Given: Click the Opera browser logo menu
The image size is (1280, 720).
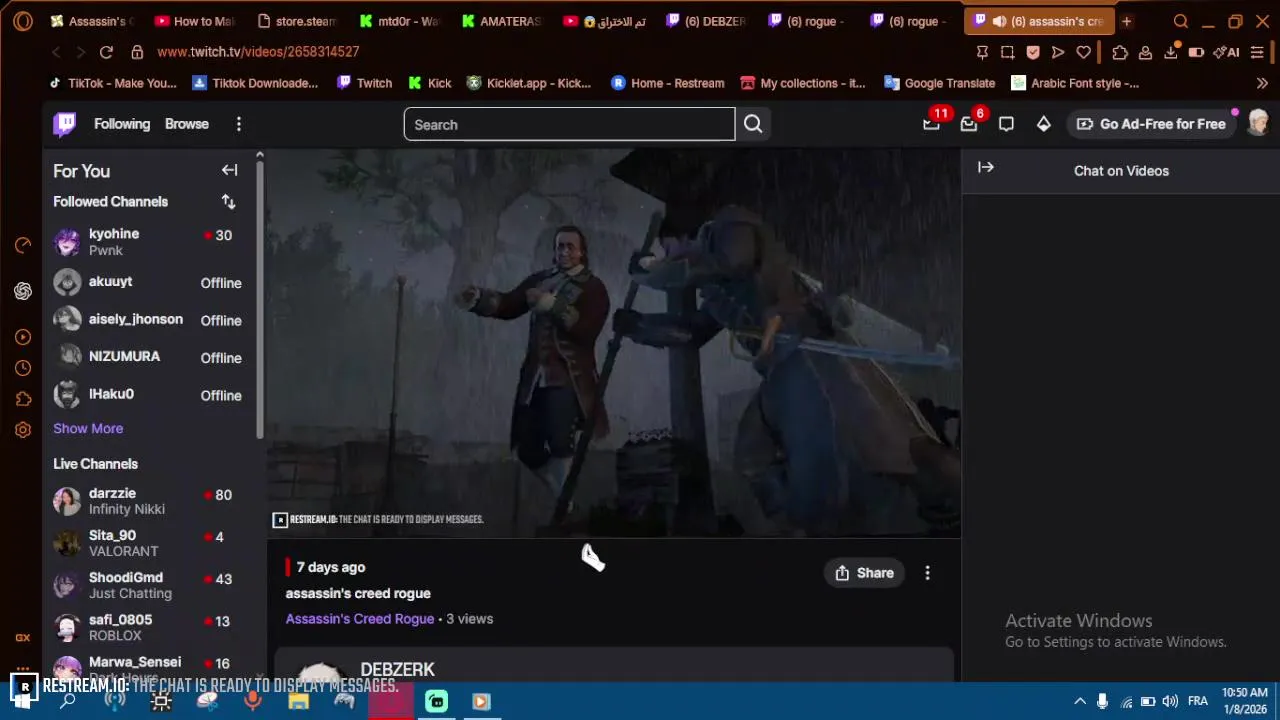Looking at the screenshot, I should (23, 21).
